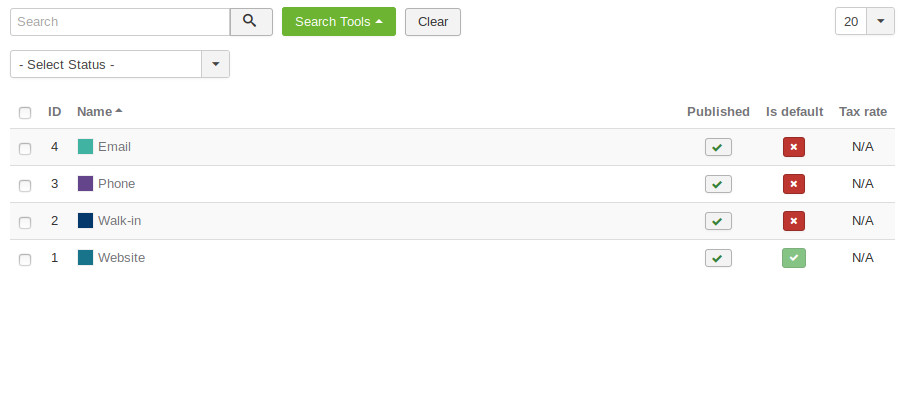Click the green default check for Website
Viewport: 900px width, 400px height.
tap(794, 258)
